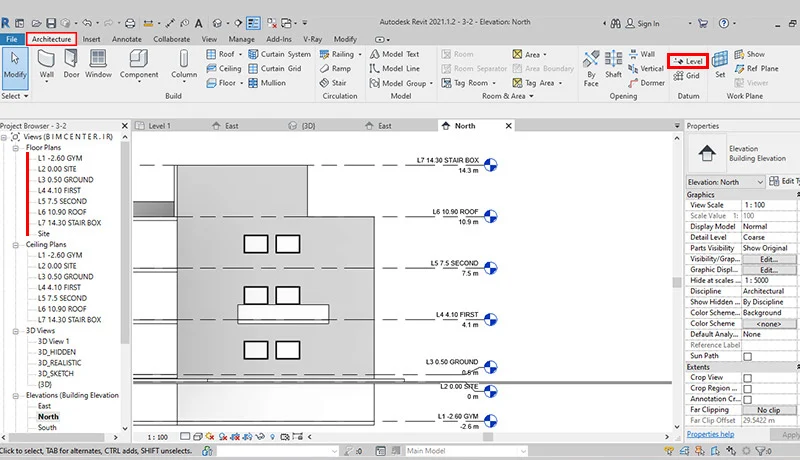Open the Properties help link
The image size is (800, 460).
(710, 435)
